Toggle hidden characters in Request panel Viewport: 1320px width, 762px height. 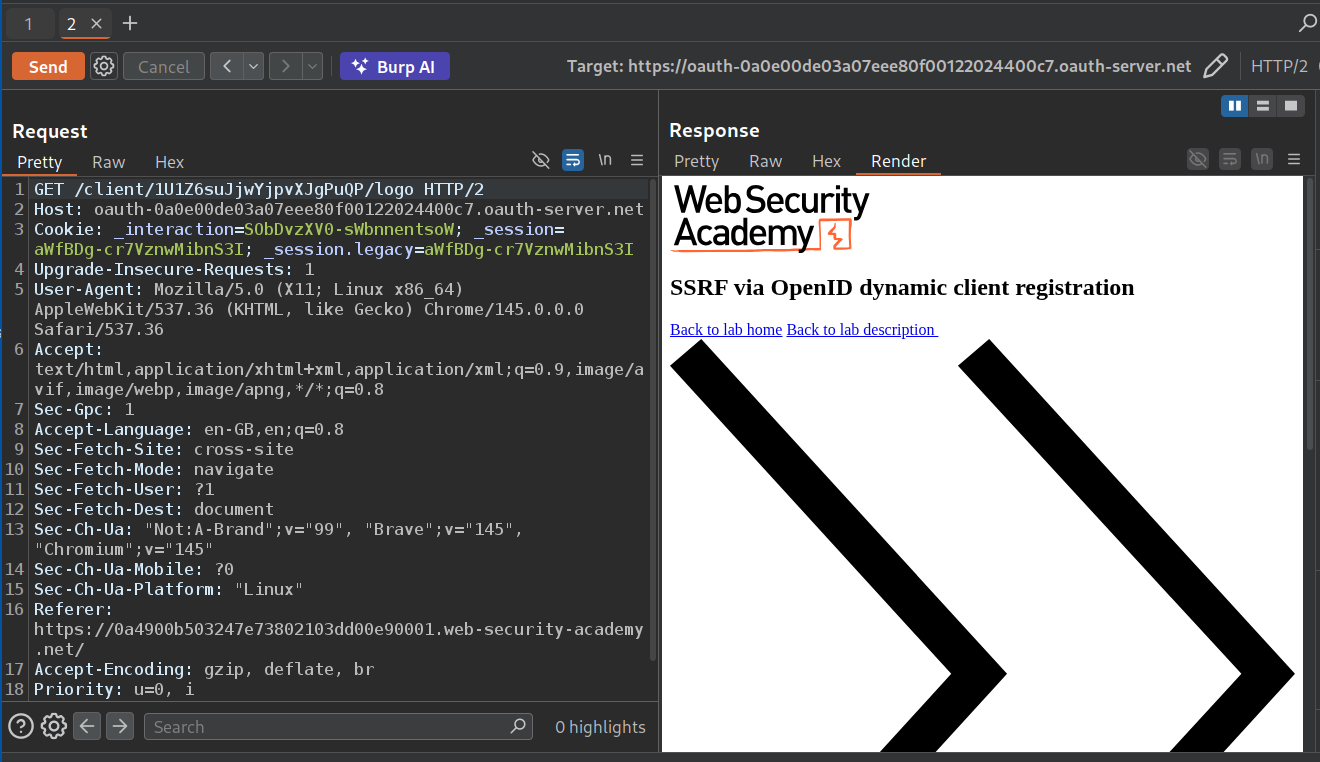click(x=541, y=160)
